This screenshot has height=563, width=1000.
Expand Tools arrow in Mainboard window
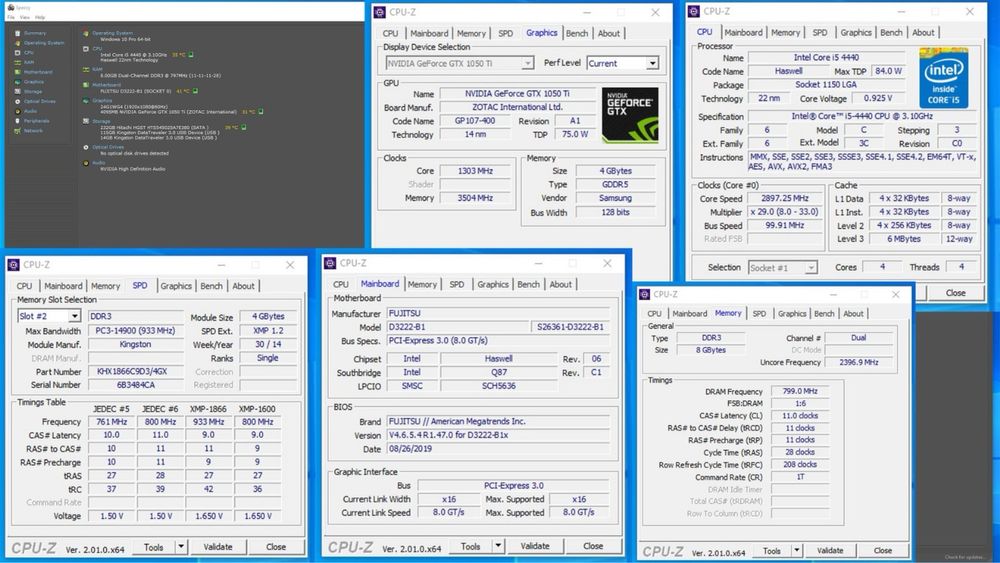click(498, 546)
